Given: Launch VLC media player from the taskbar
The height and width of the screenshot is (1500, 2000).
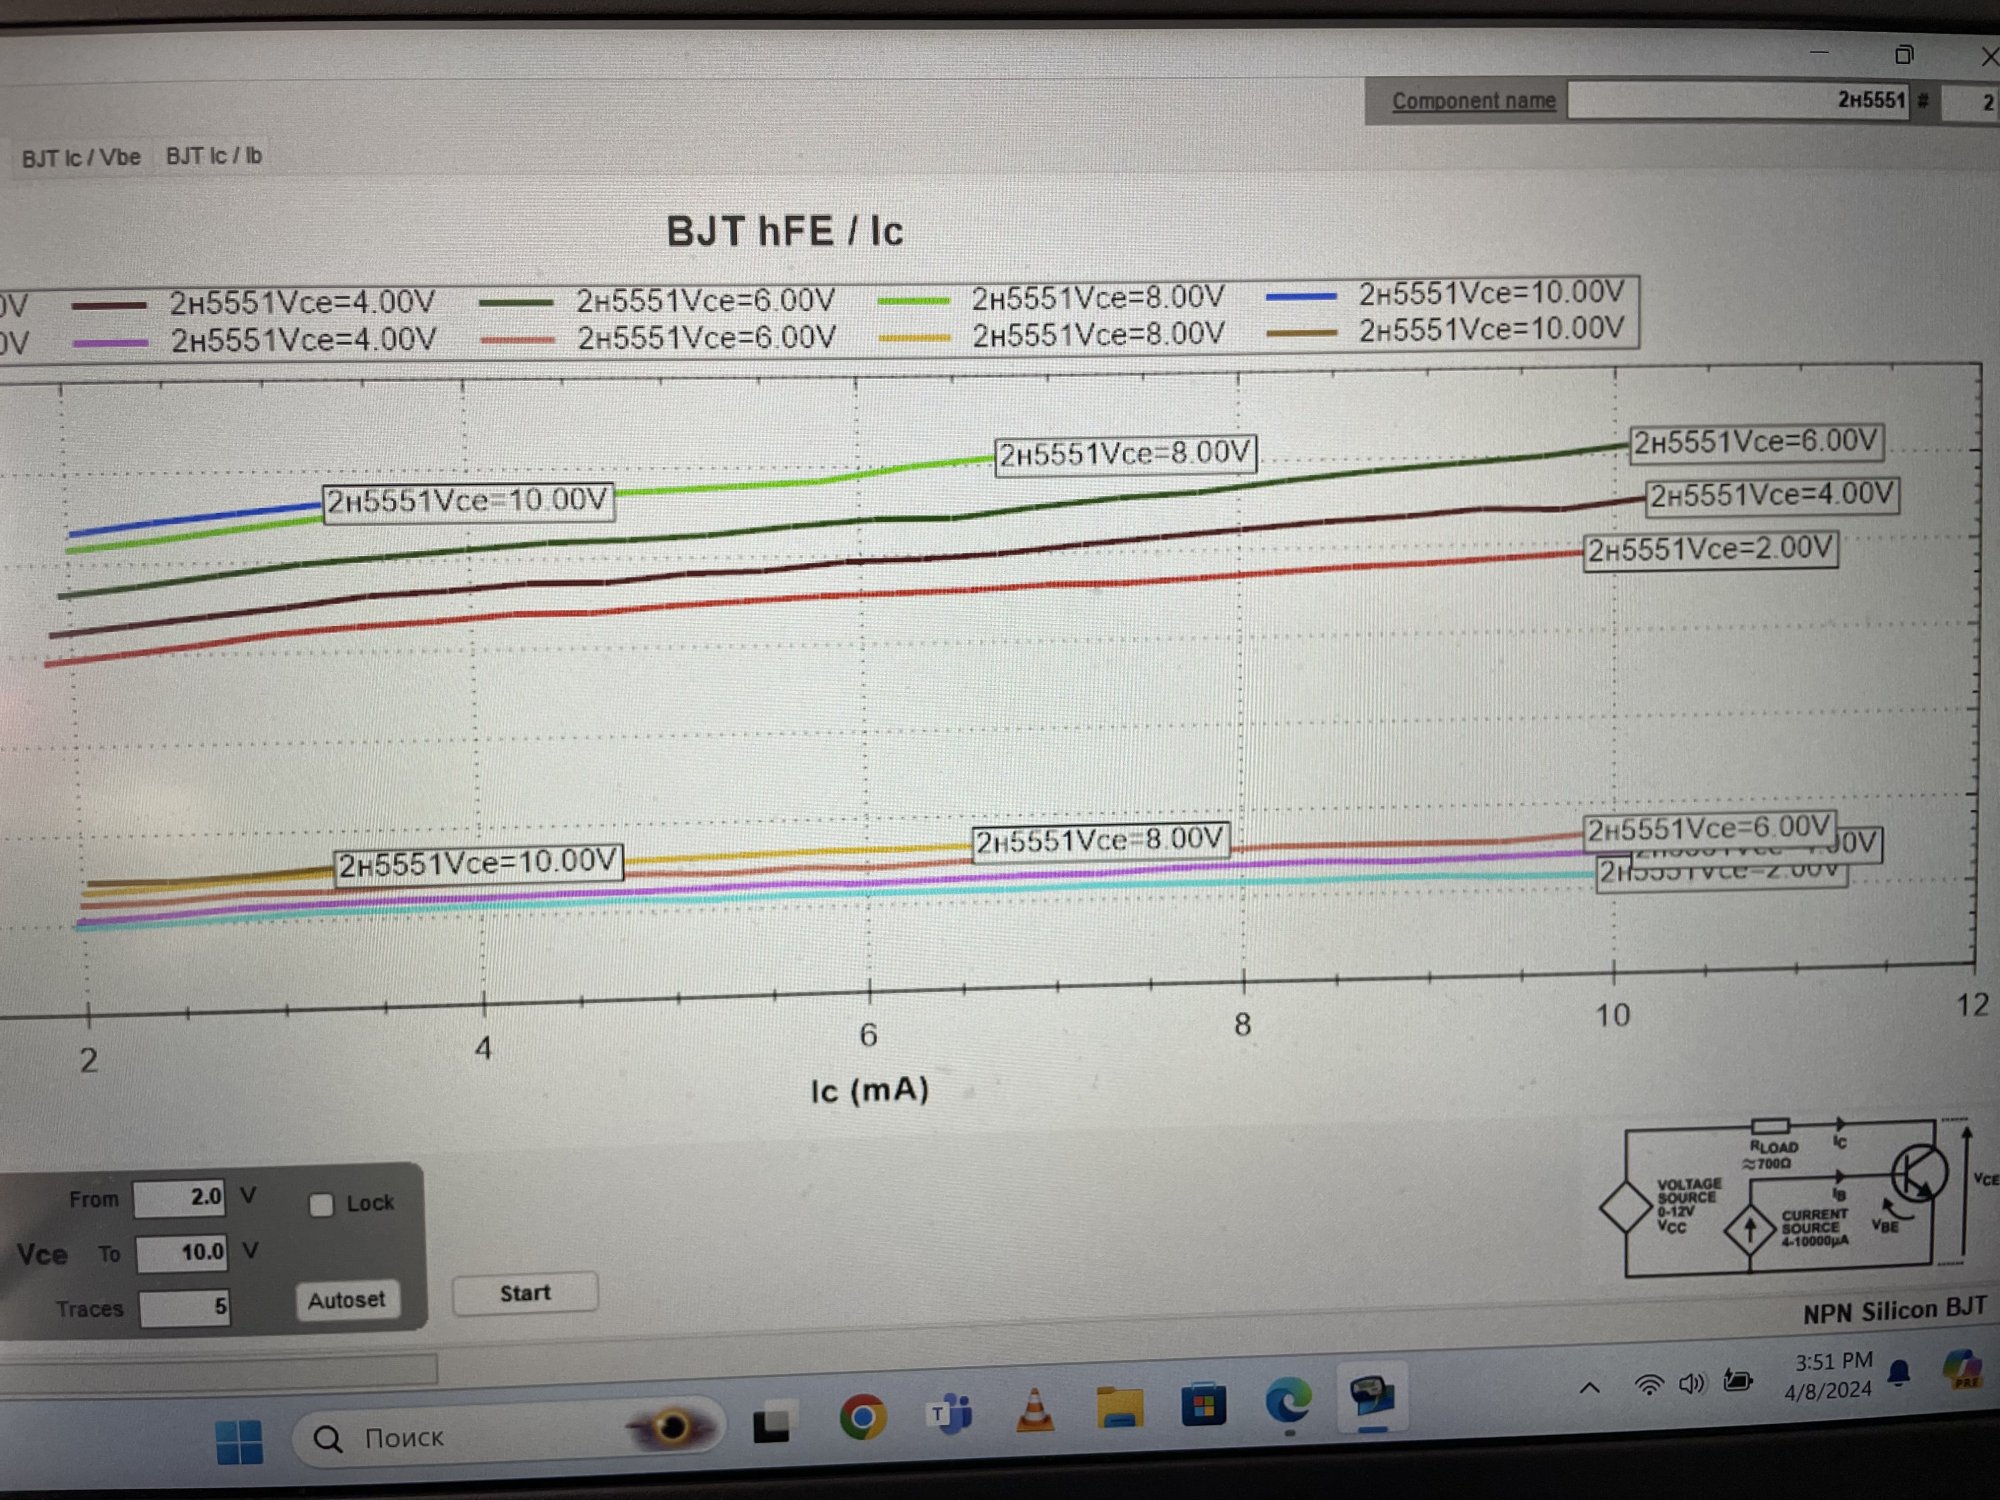Looking at the screenshot, I should coord(1035,1411).
